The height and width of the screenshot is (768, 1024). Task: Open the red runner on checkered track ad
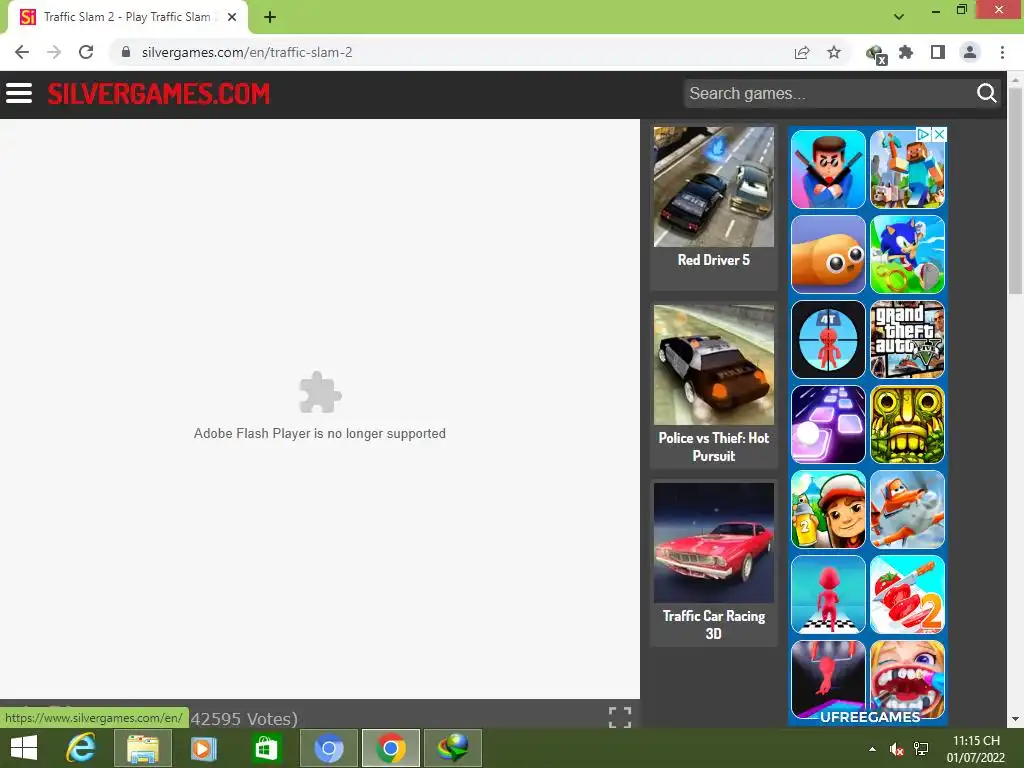828,594
